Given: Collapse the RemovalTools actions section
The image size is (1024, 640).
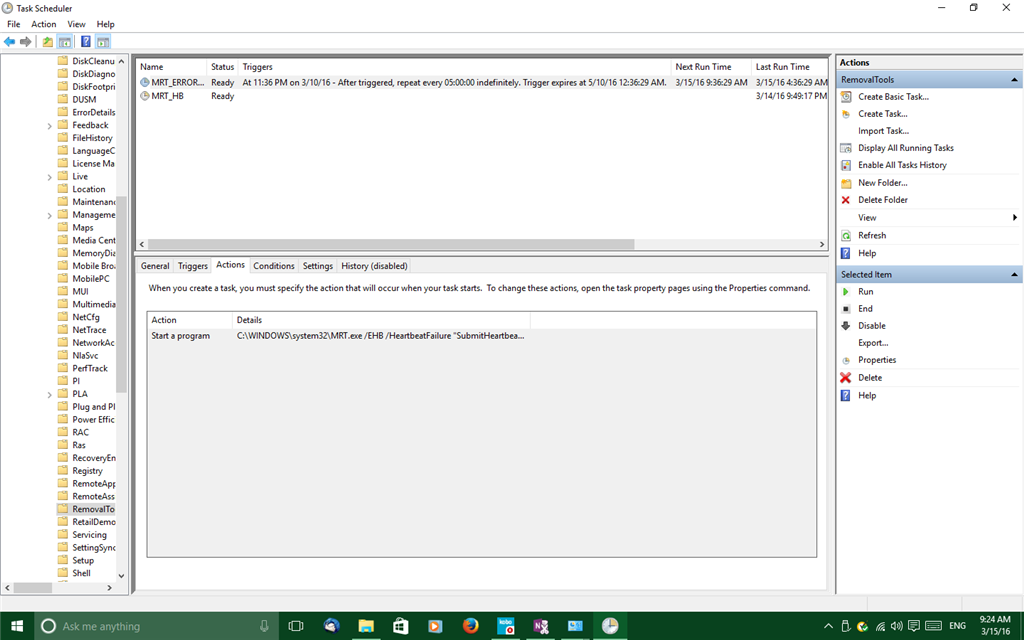Looking at the screenshot, I should [x=1014, y=80].
